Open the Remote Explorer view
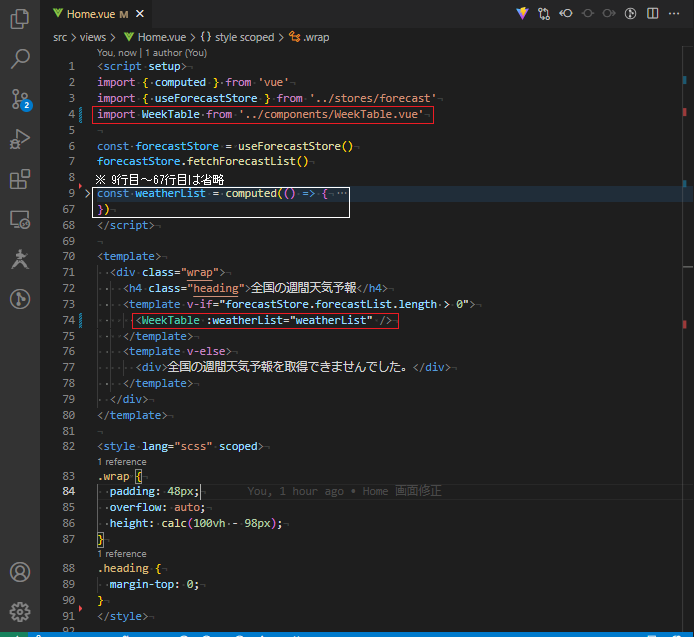This screenshot has height=637, width=694. click(20, 219)
